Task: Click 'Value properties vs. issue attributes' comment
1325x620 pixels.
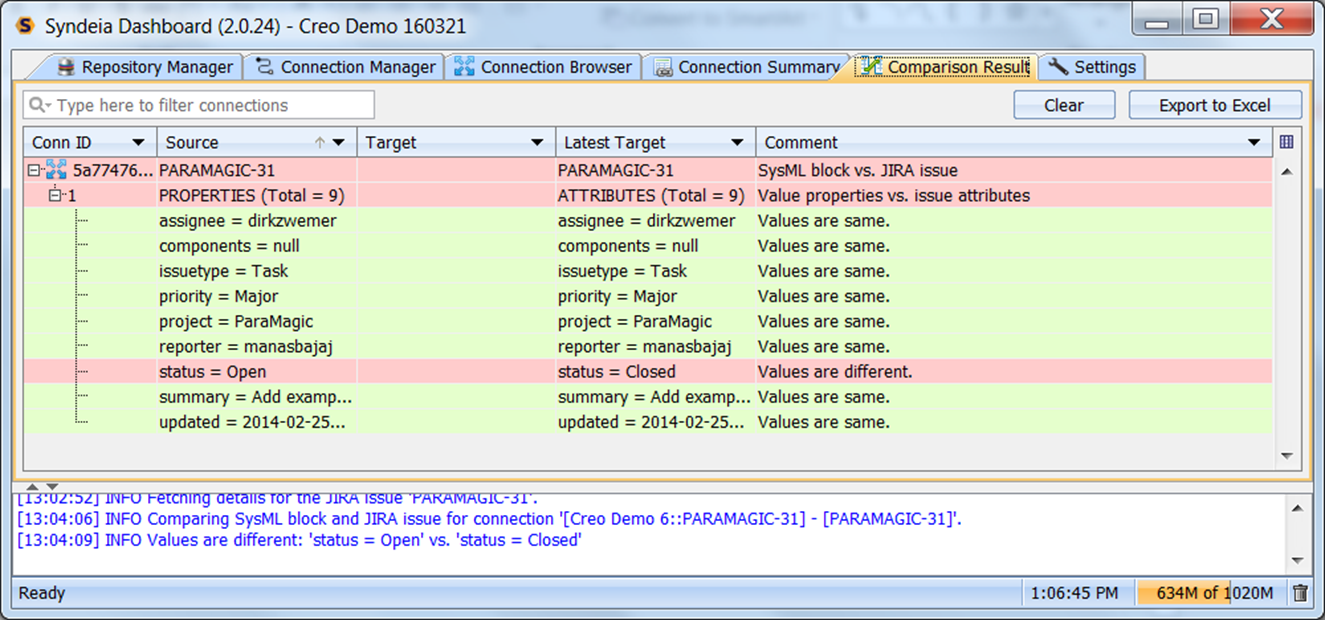Action: (x=894, y=196)
